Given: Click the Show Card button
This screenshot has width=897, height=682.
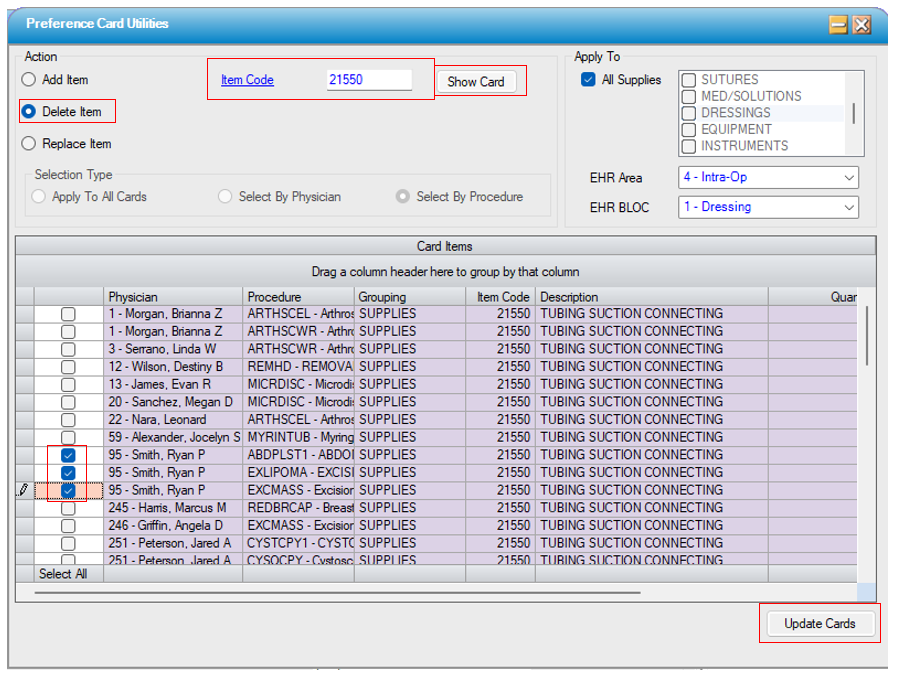Looking at the screenshot, I should click(x=476, y=82).
